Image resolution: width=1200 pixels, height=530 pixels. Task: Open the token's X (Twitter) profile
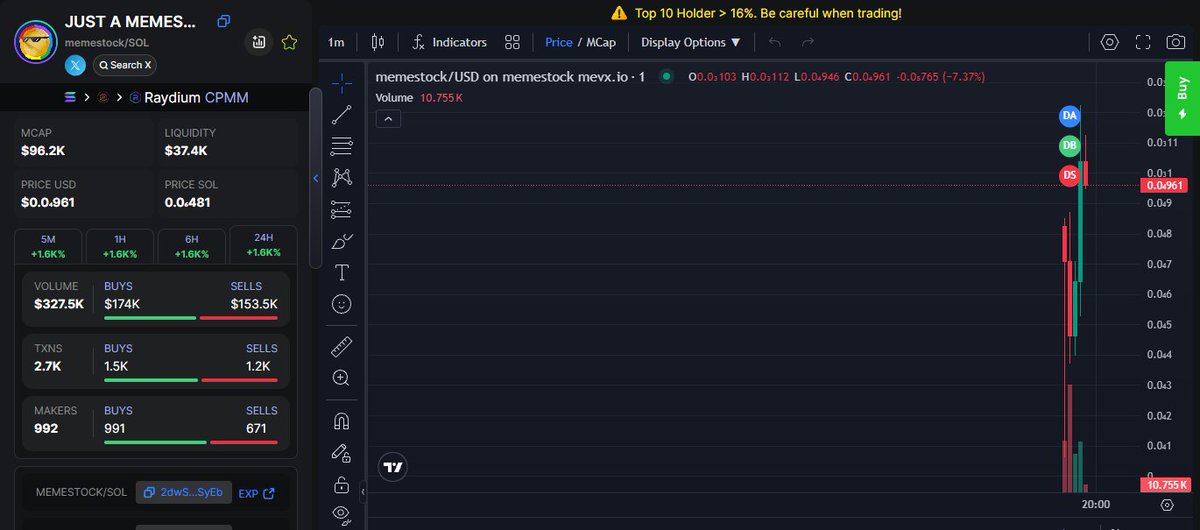point(76,65)
